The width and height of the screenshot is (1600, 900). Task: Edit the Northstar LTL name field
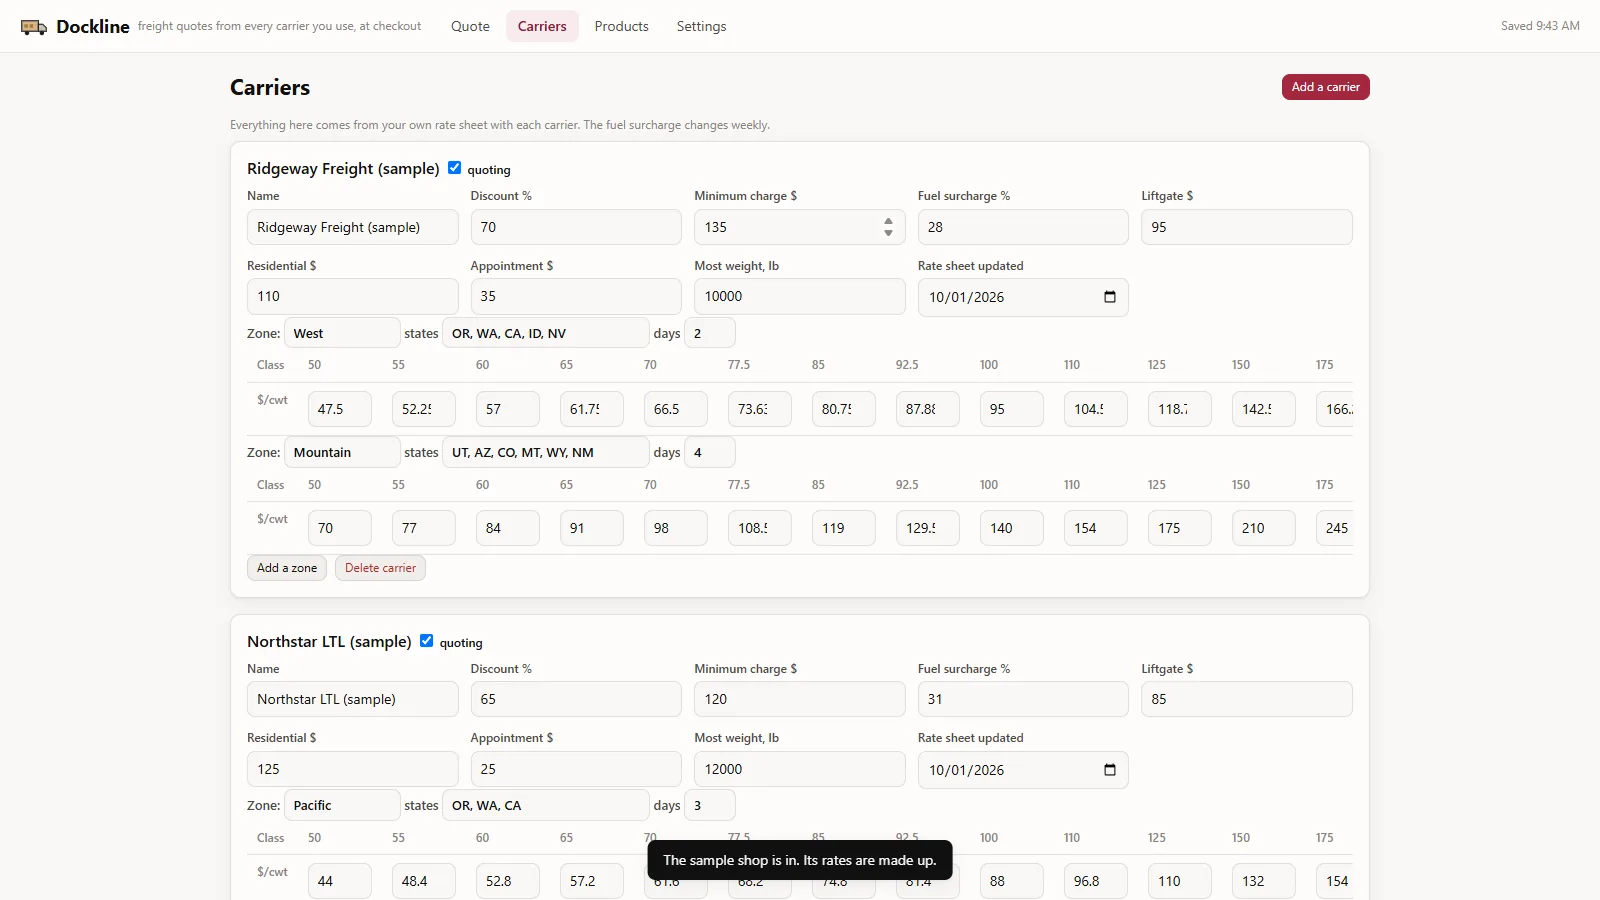click(352, 699)
